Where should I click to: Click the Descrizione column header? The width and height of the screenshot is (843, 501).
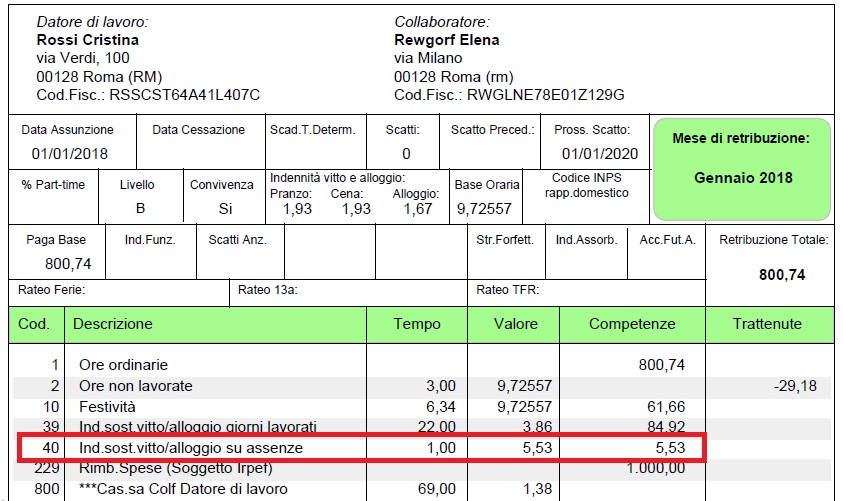pyautogui.click(x=113, y=324)
